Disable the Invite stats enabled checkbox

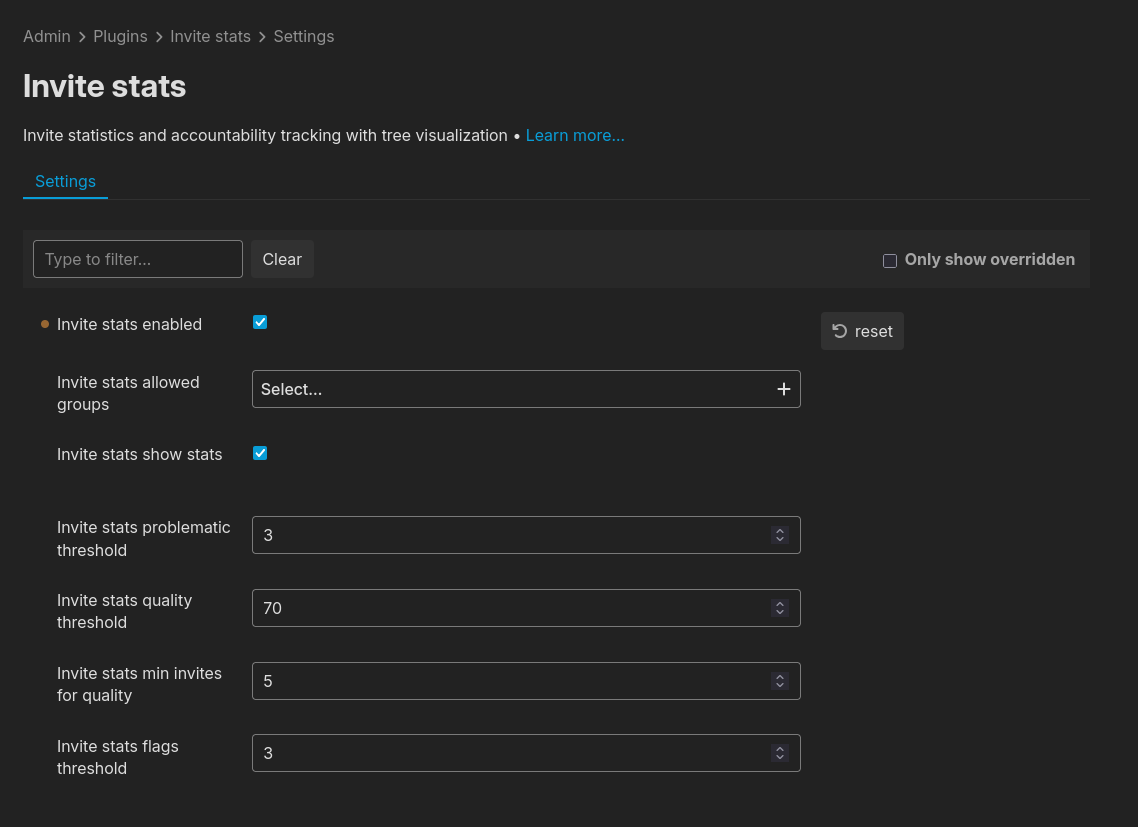(x=260, y=322)
